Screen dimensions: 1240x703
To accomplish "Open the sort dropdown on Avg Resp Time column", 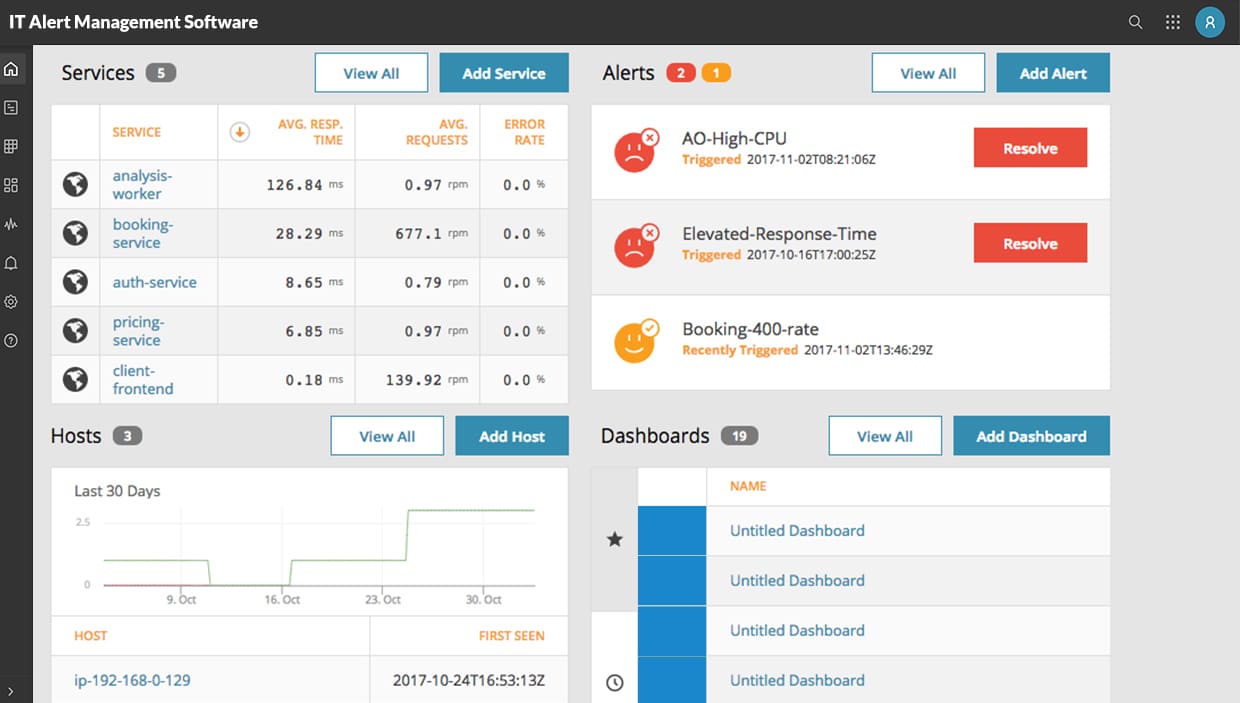I will [239, 131].
